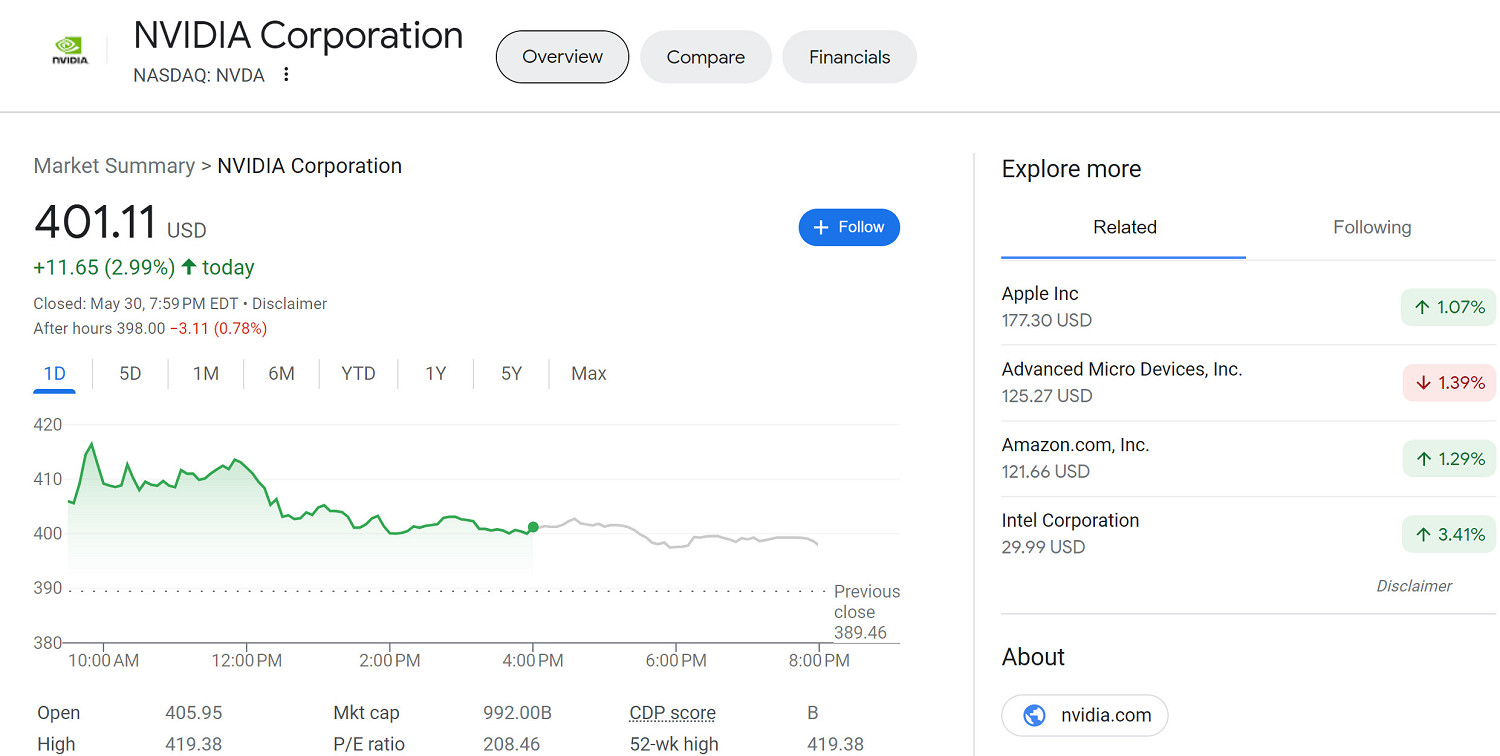Select the 5D chart time range
Image resolution: width=1500 pixels, height=756 pixels.
[x=130, y=374]
